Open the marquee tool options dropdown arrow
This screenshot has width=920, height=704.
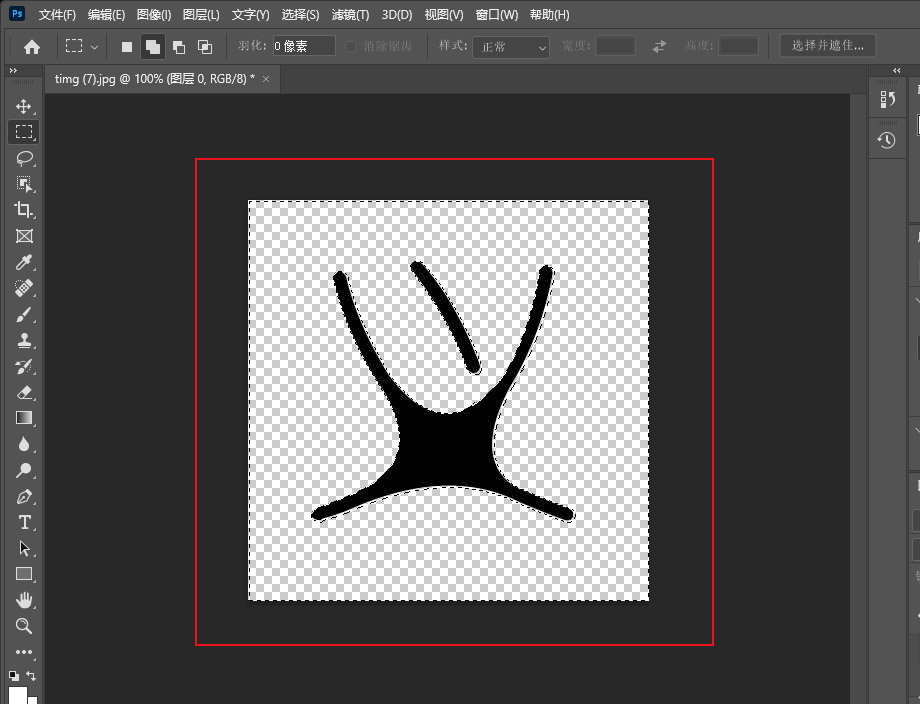coord(95,45)
